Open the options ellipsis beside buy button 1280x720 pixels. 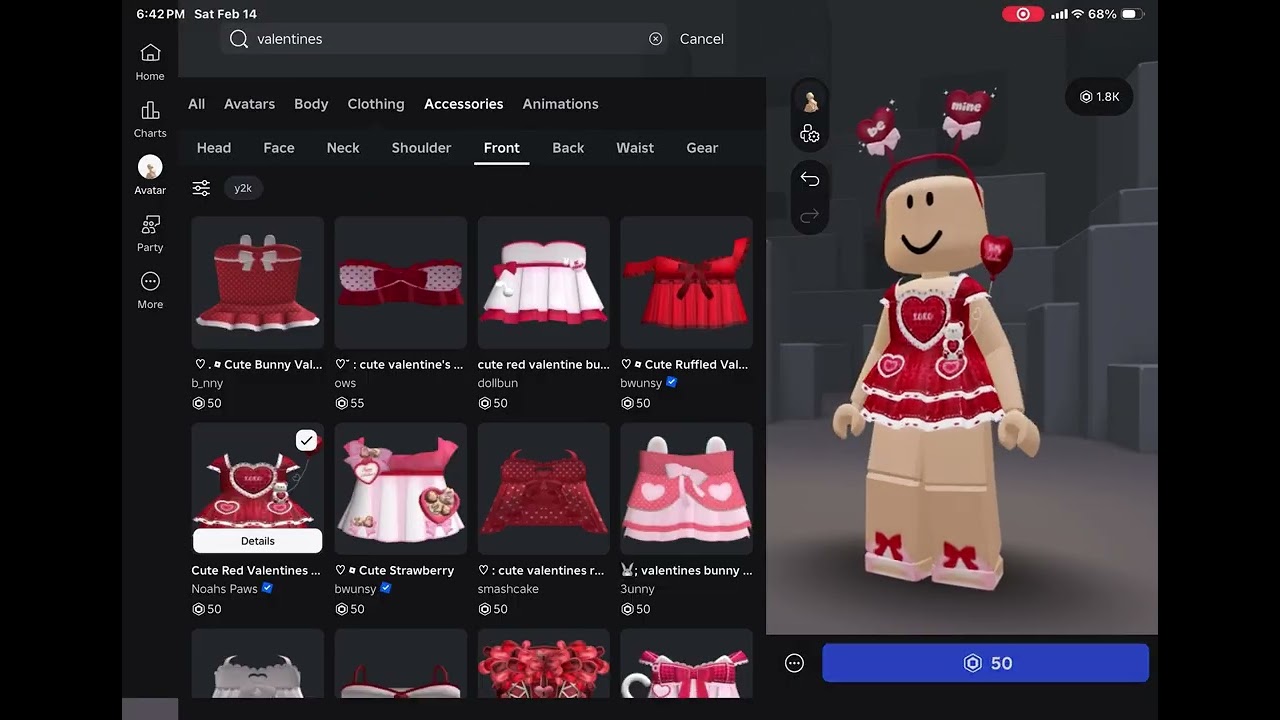(x=794, y=663)
